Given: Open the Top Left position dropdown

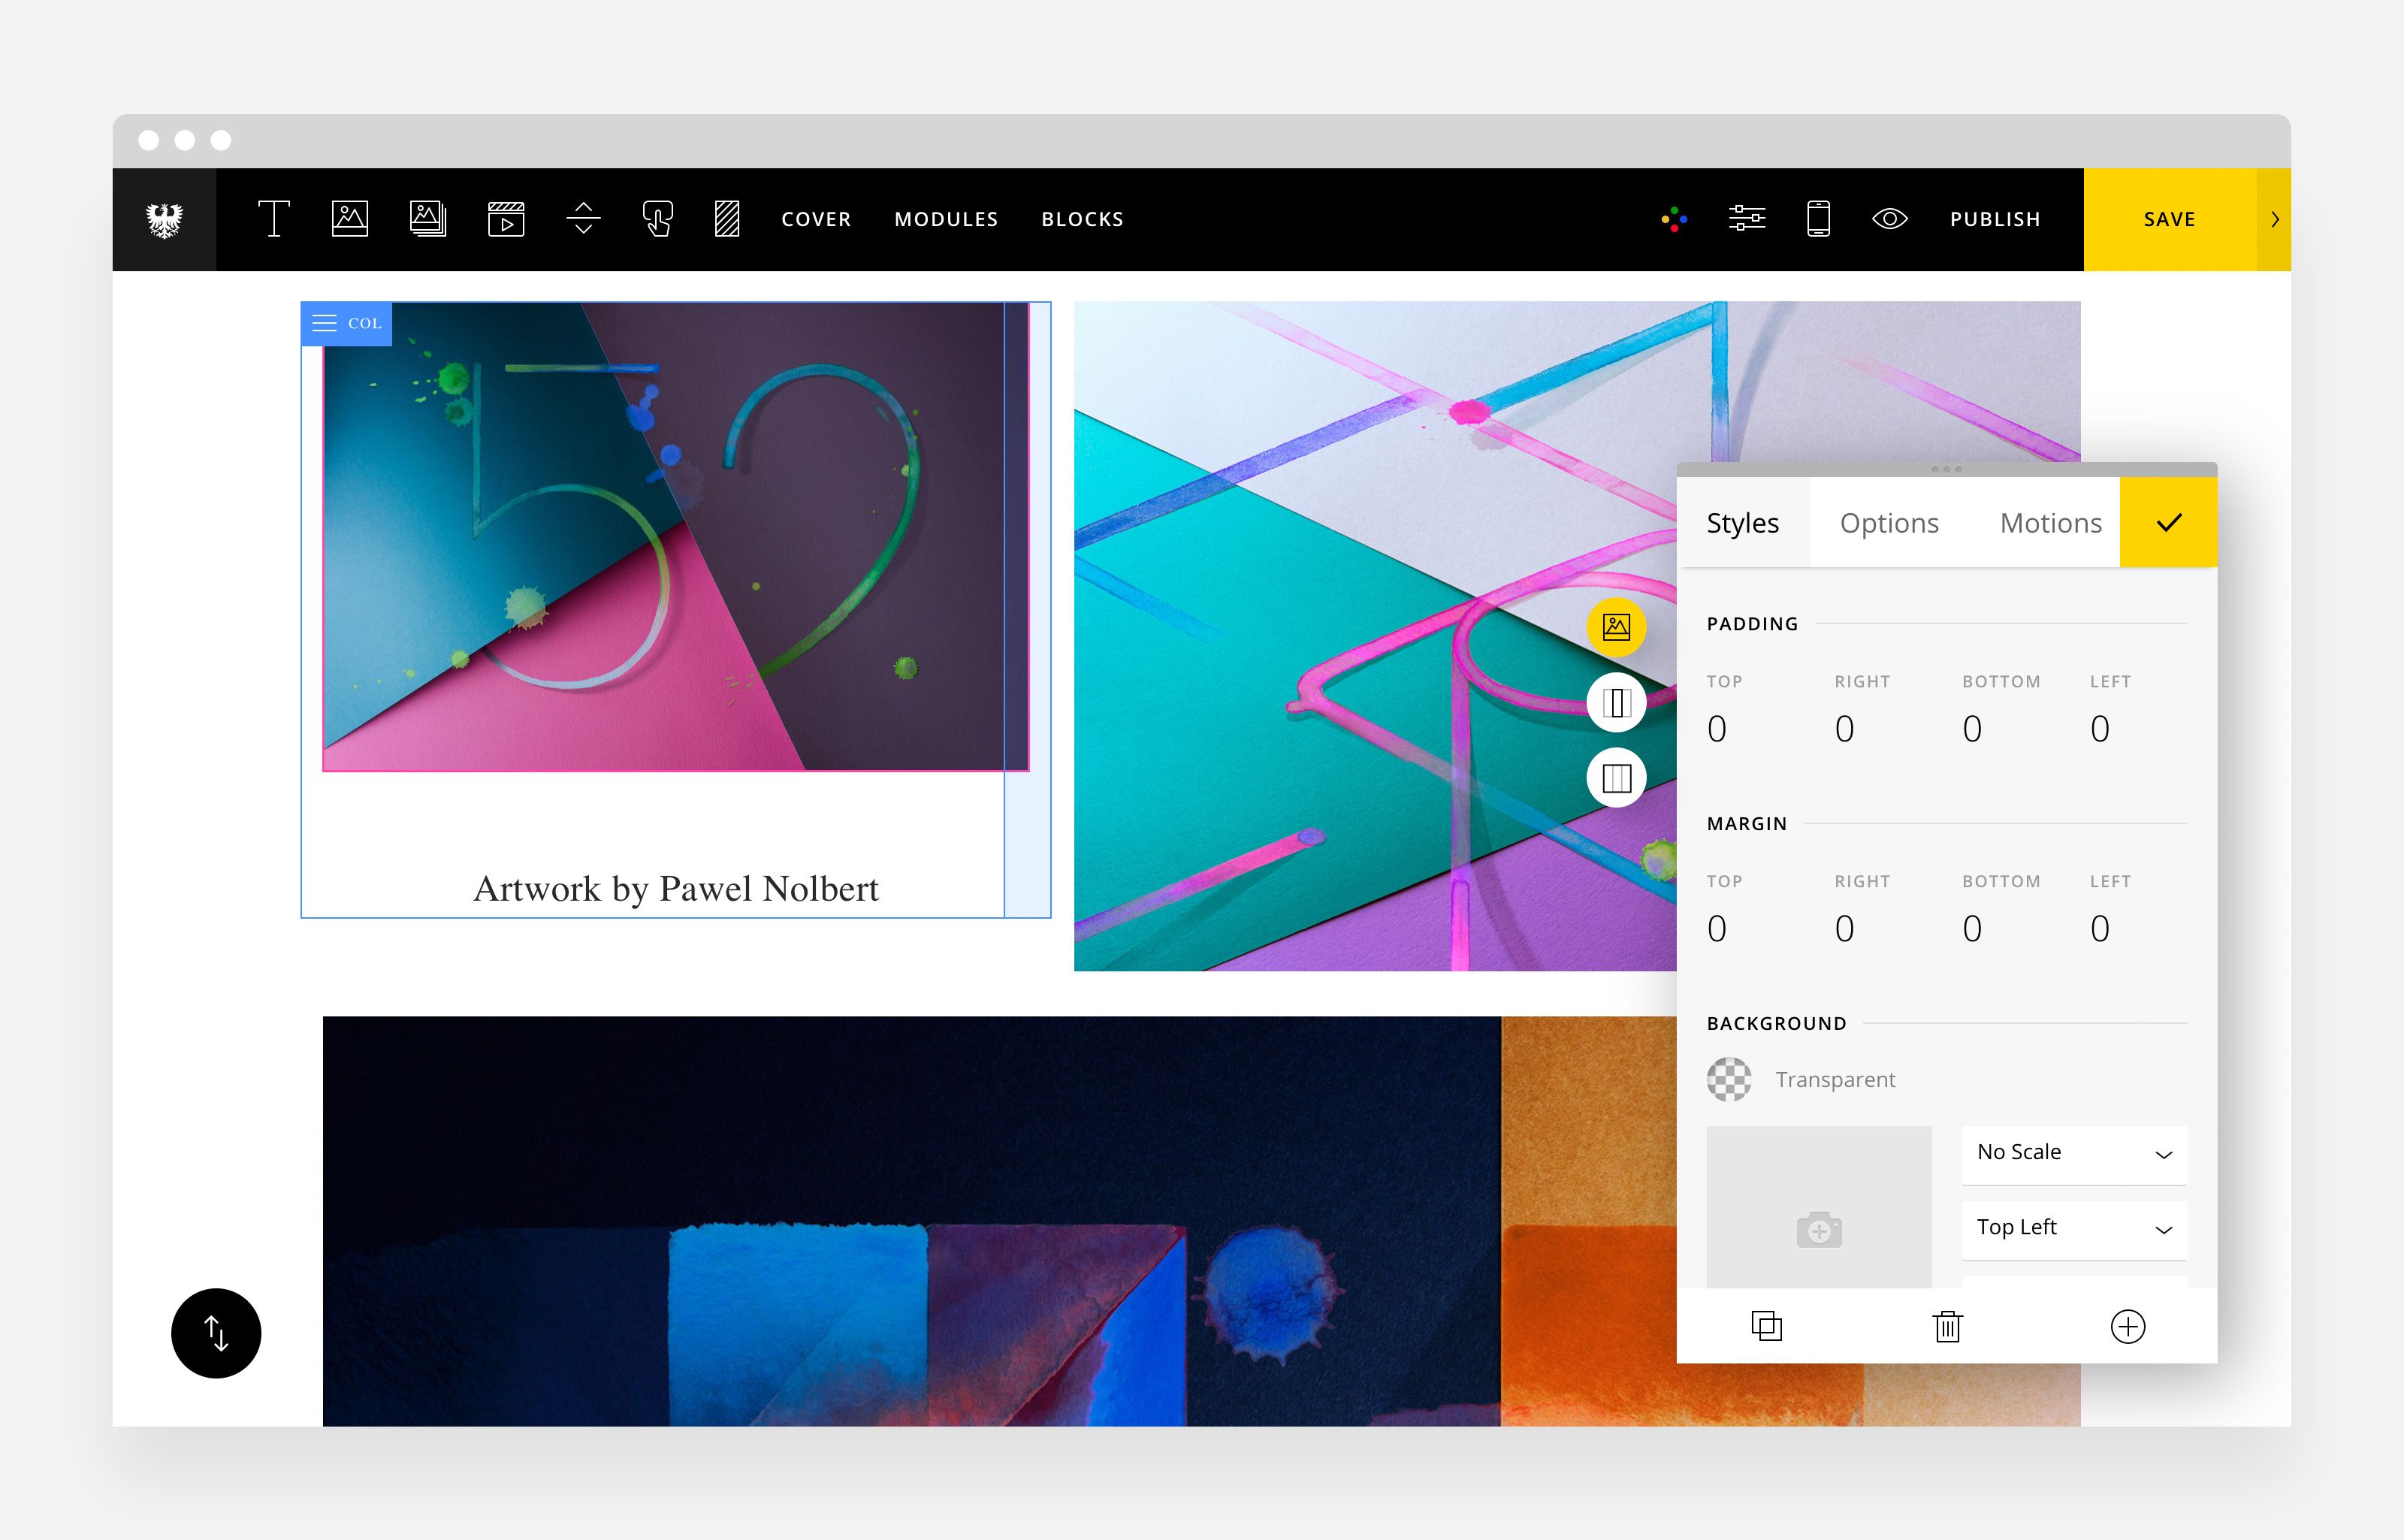Looking at the screenshot, I should coord(2074,1228).
